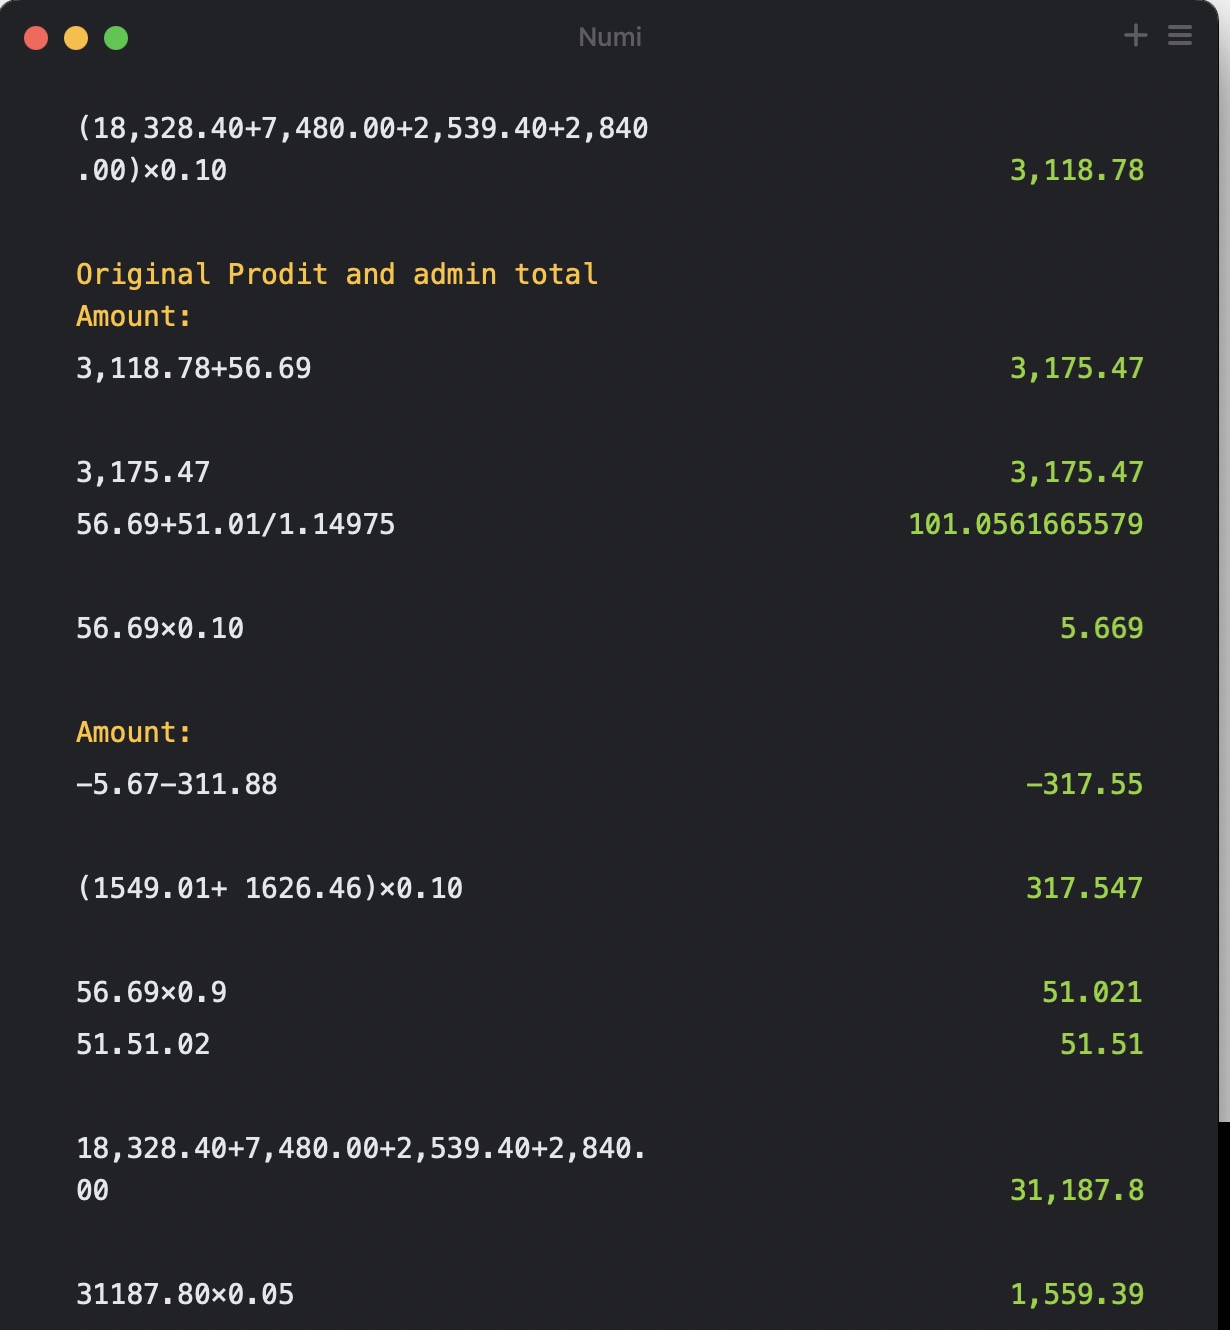The height and width of the screenshot is (1330, 1230).
Task: Click the green fullscreen button
Action: [116, 38]
